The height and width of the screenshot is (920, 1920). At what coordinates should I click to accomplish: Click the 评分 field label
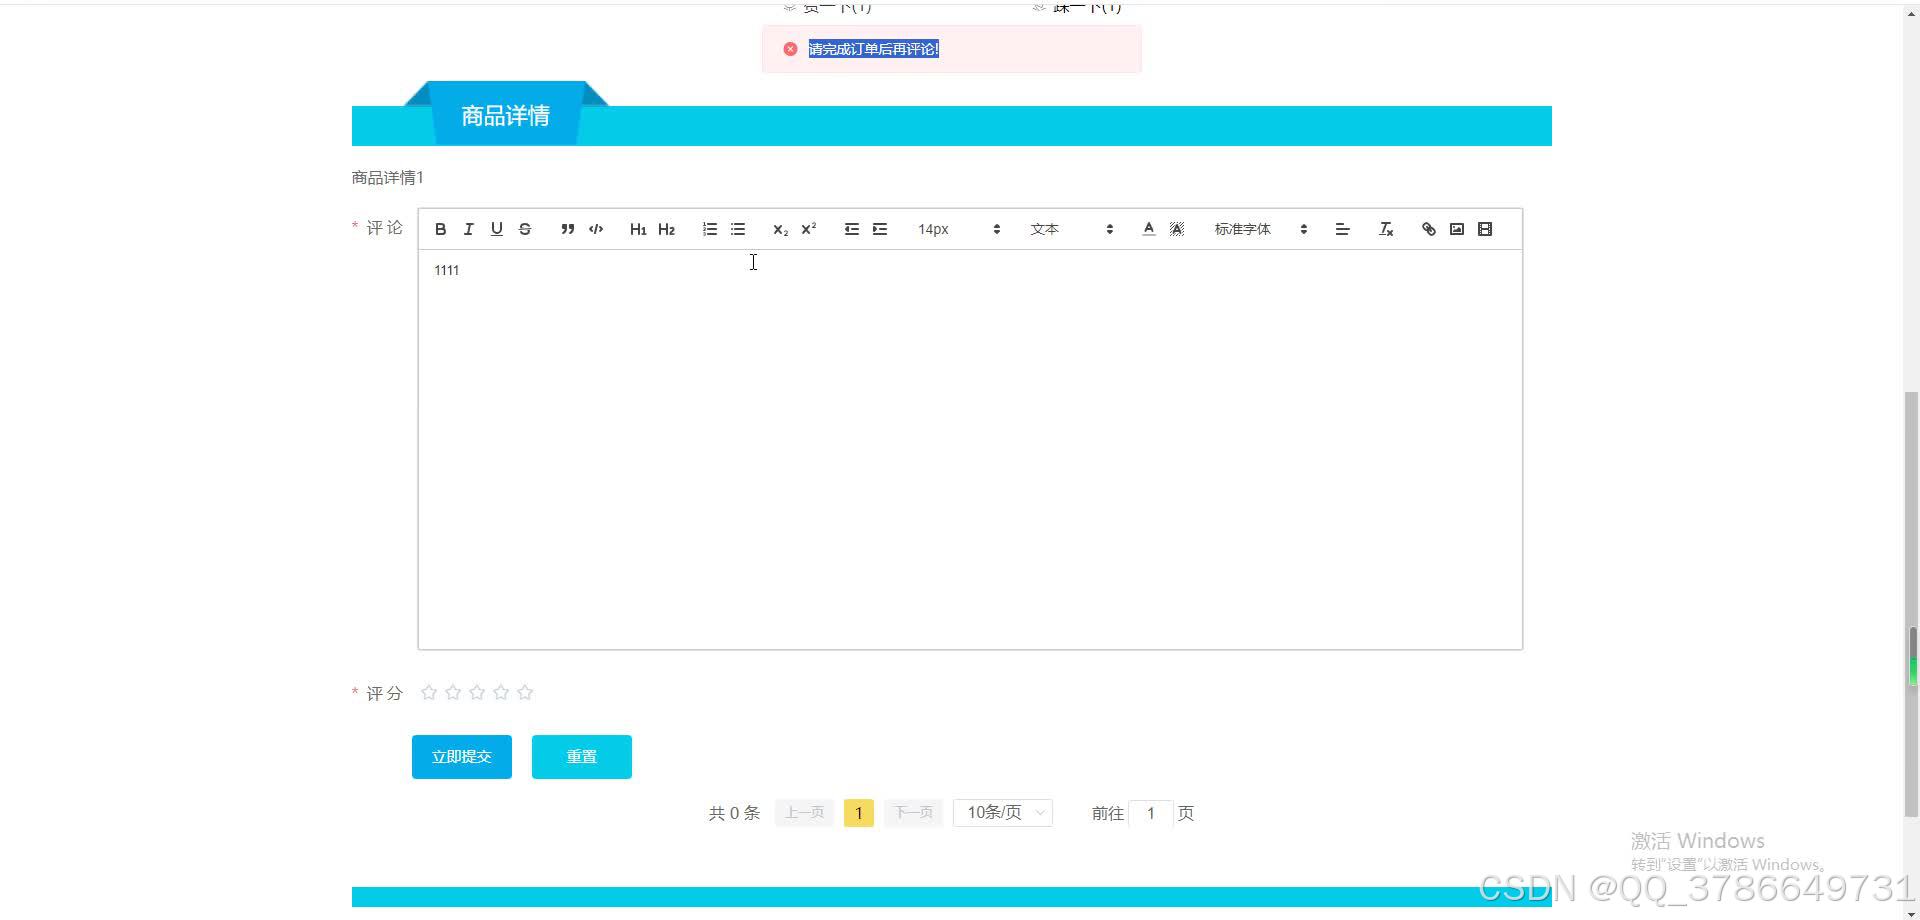pos(384,693)
